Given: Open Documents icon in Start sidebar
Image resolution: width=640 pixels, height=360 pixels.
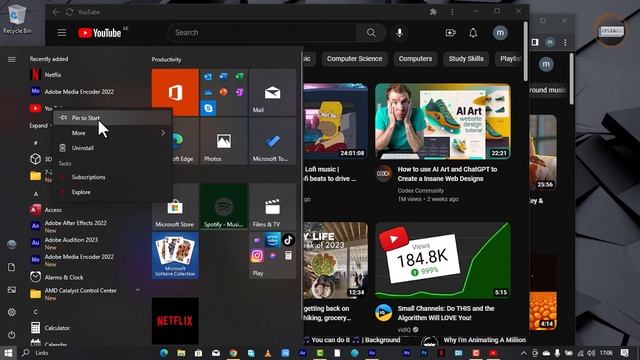Looking at the screenshot, I should (12, 267).
